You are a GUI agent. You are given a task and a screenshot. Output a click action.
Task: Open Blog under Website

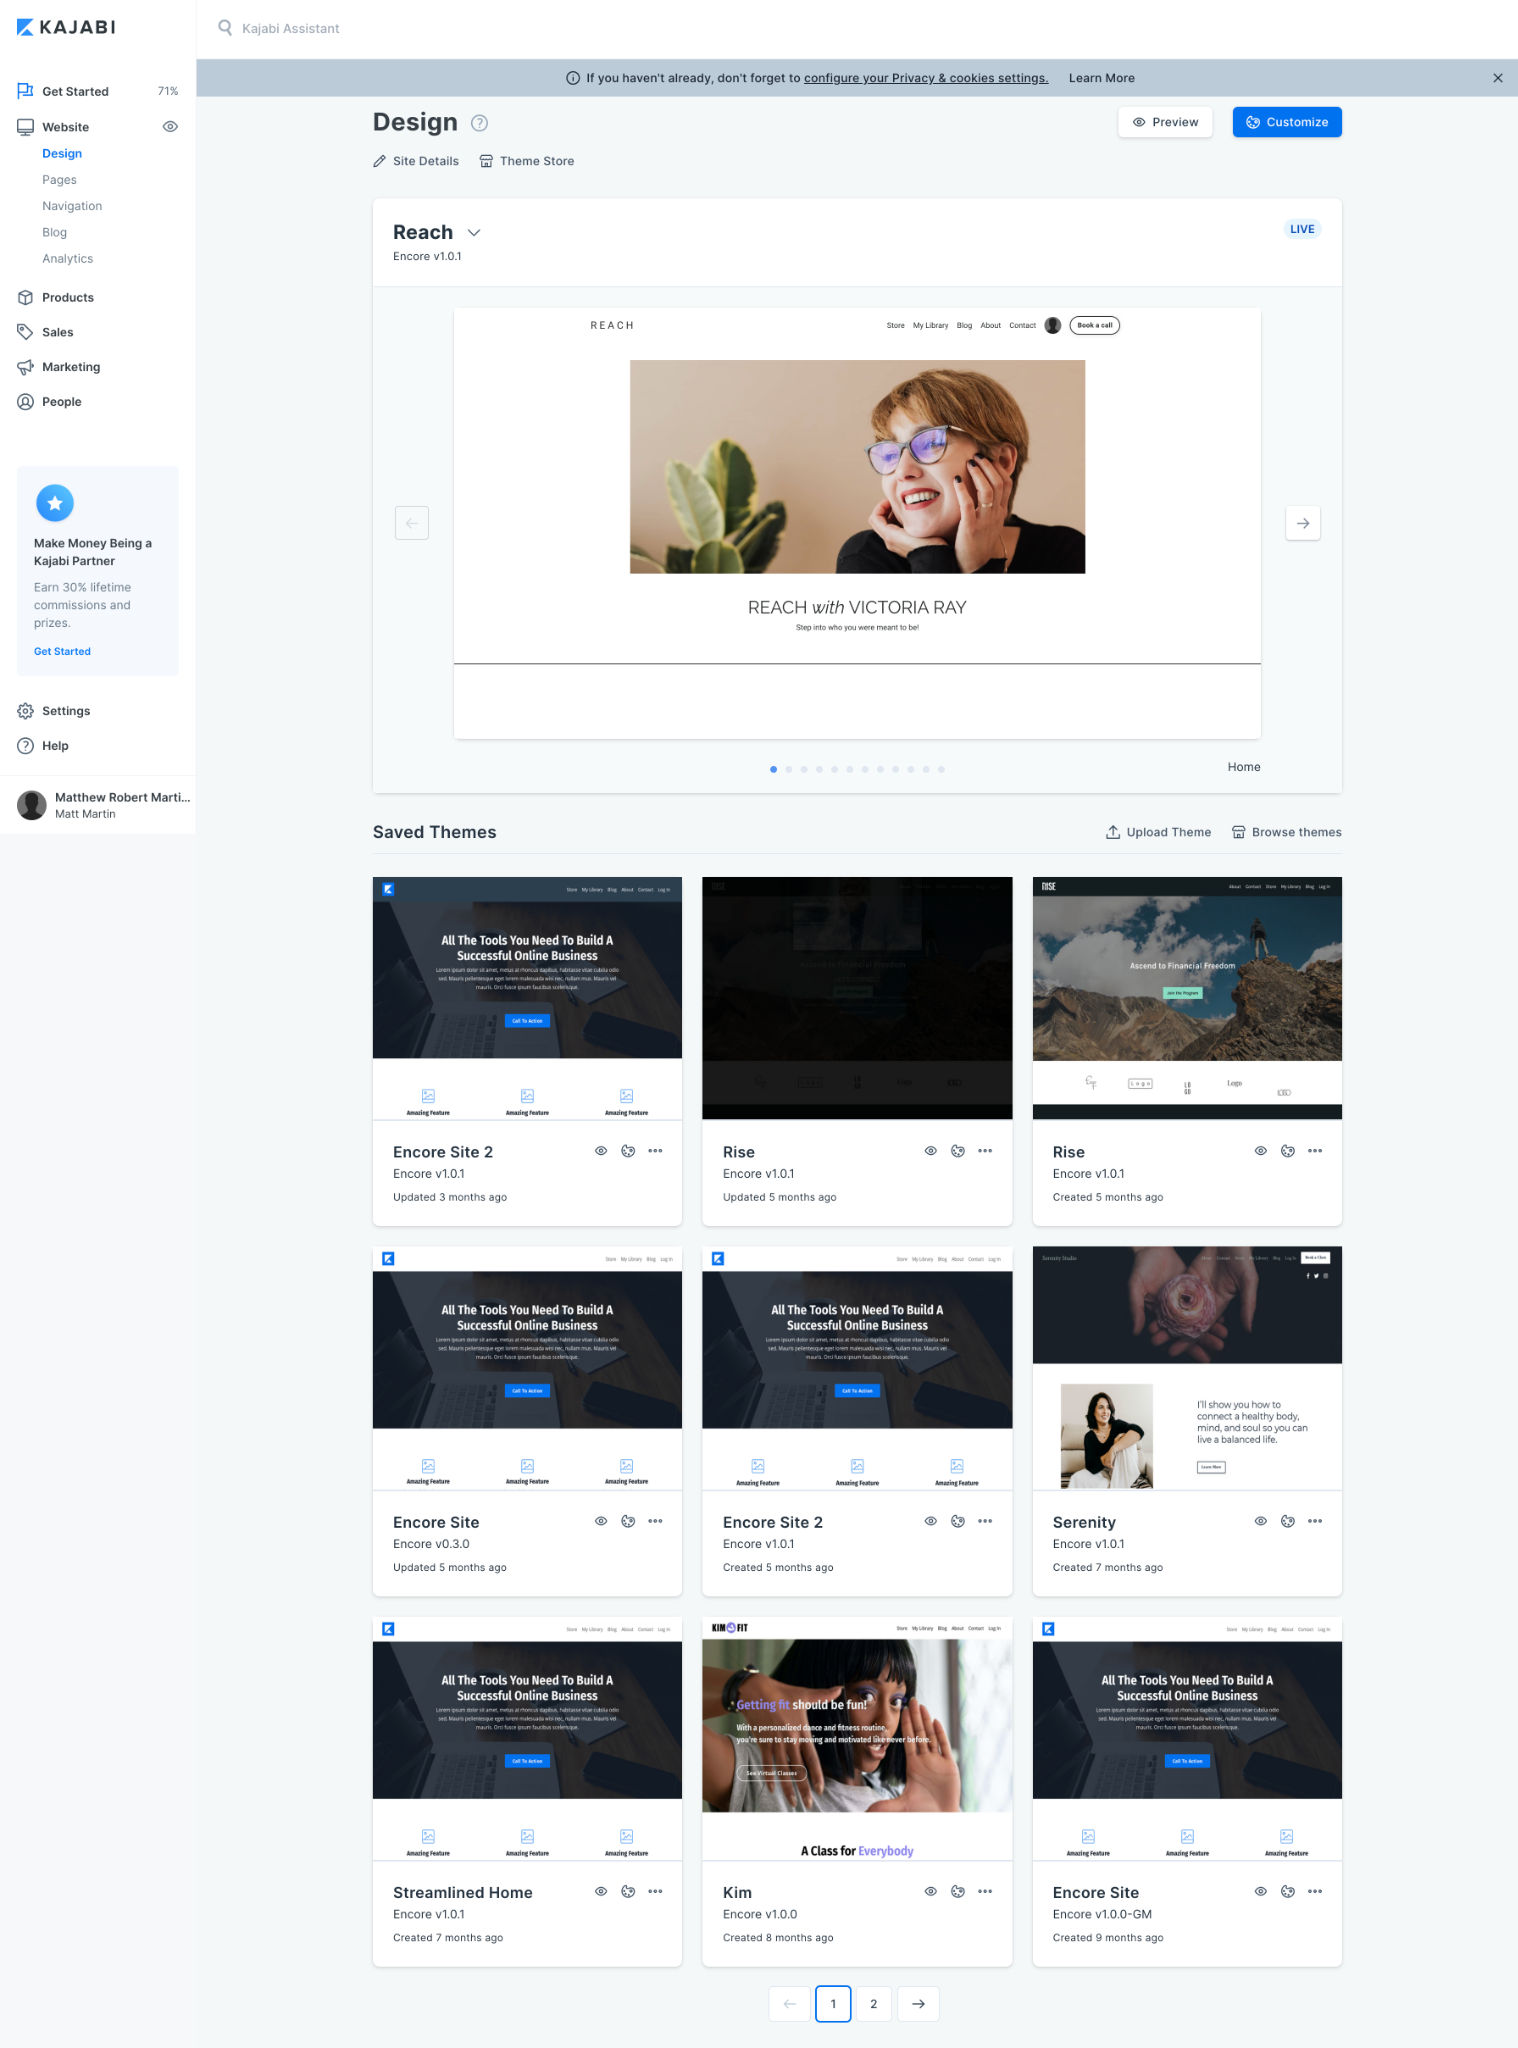click(x=54, y=232)
